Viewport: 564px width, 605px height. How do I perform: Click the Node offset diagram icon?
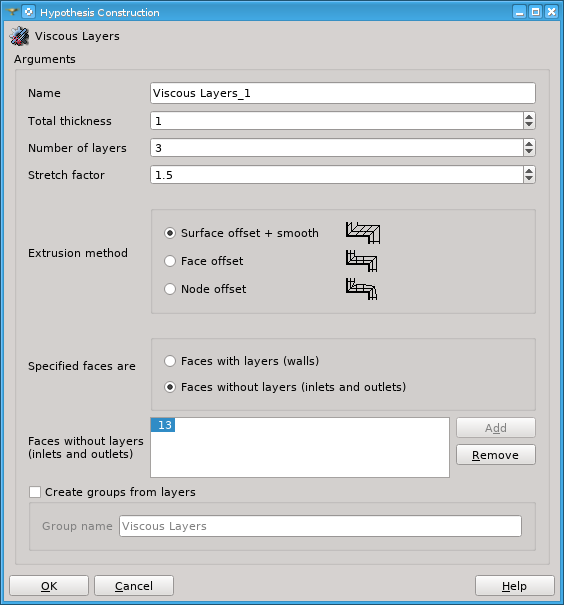(361, 289)
